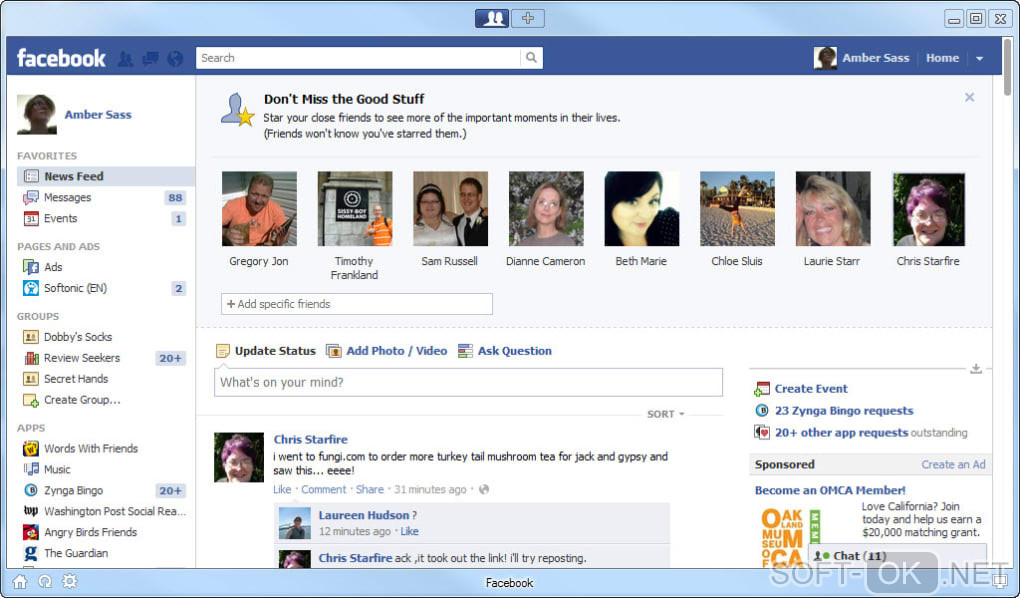Open 20+ other app requests
The width and height of the screenshot is (1020, 598).
(841, 433)
